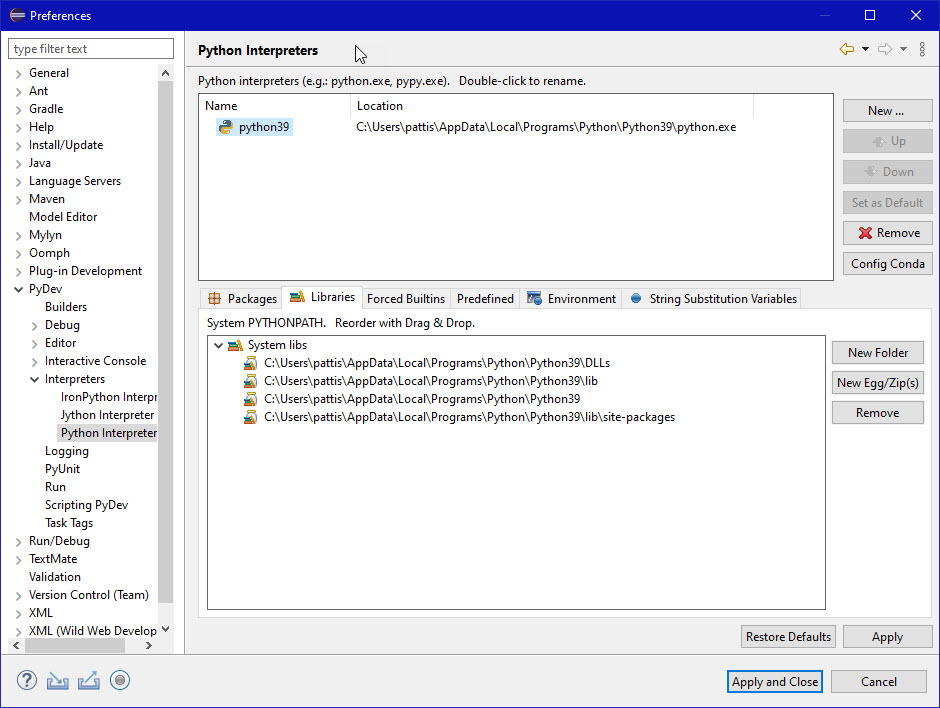Select the Jython Interpreter tree item
The width and height of the screenshot is (940, 708).
[107, 415]
